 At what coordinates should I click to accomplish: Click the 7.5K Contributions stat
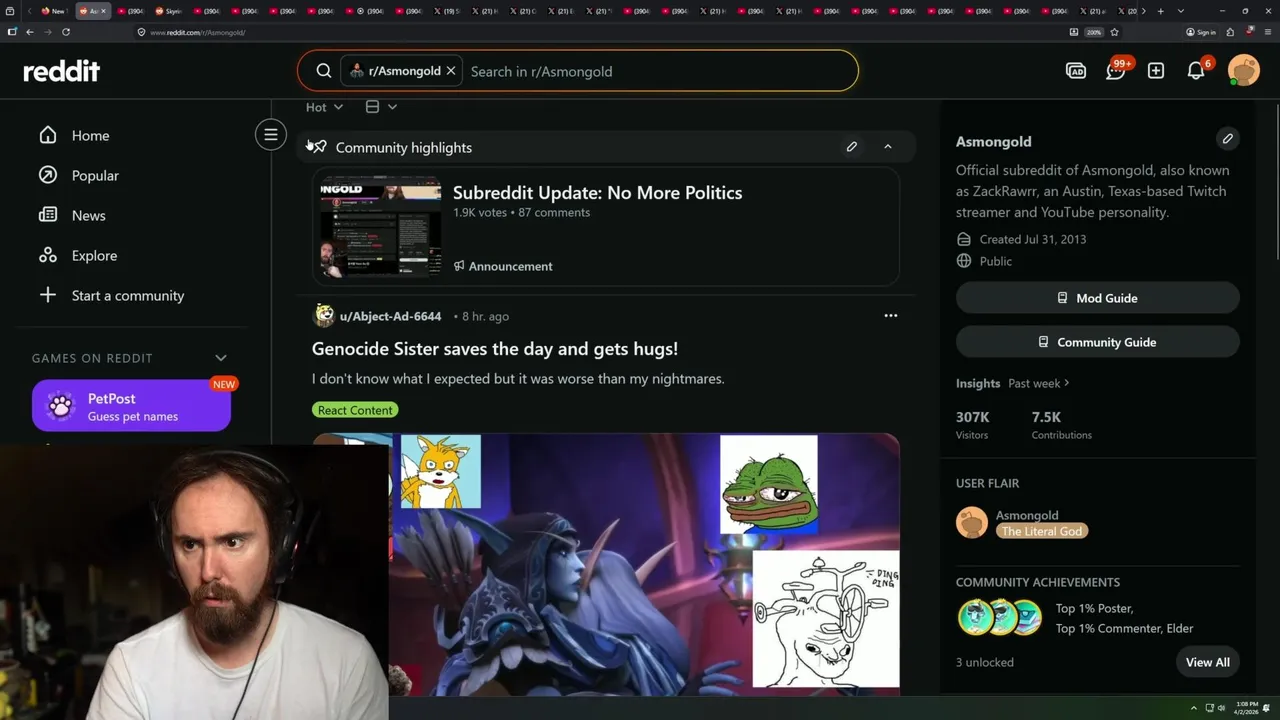pos(1061,425)
